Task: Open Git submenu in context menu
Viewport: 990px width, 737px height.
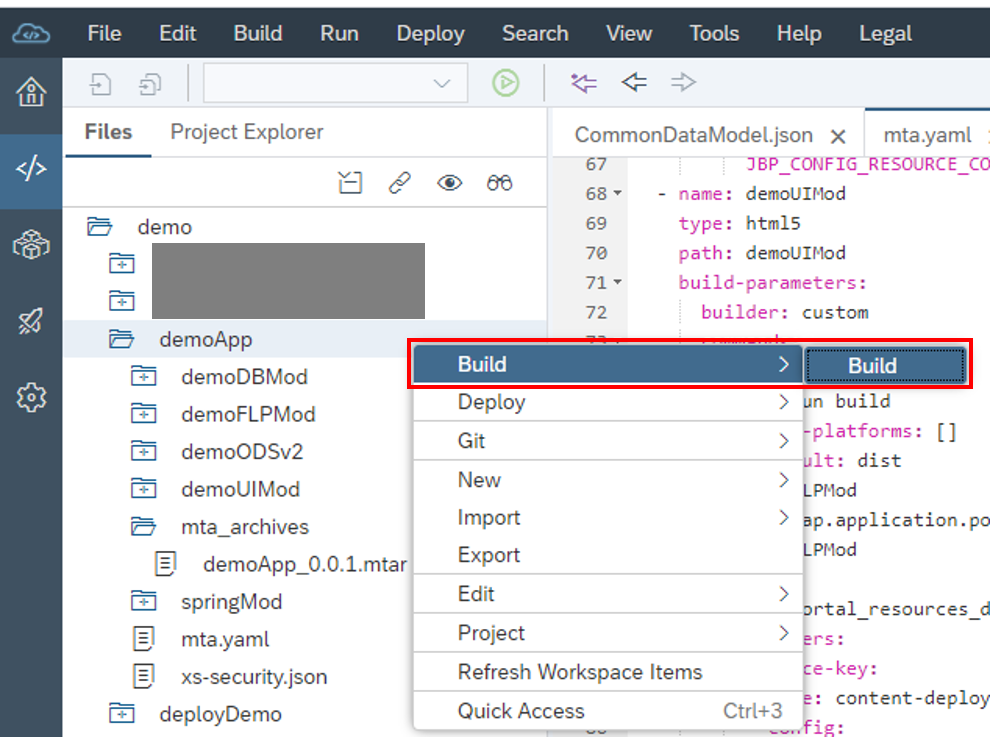Action: (x=607, y=441)
